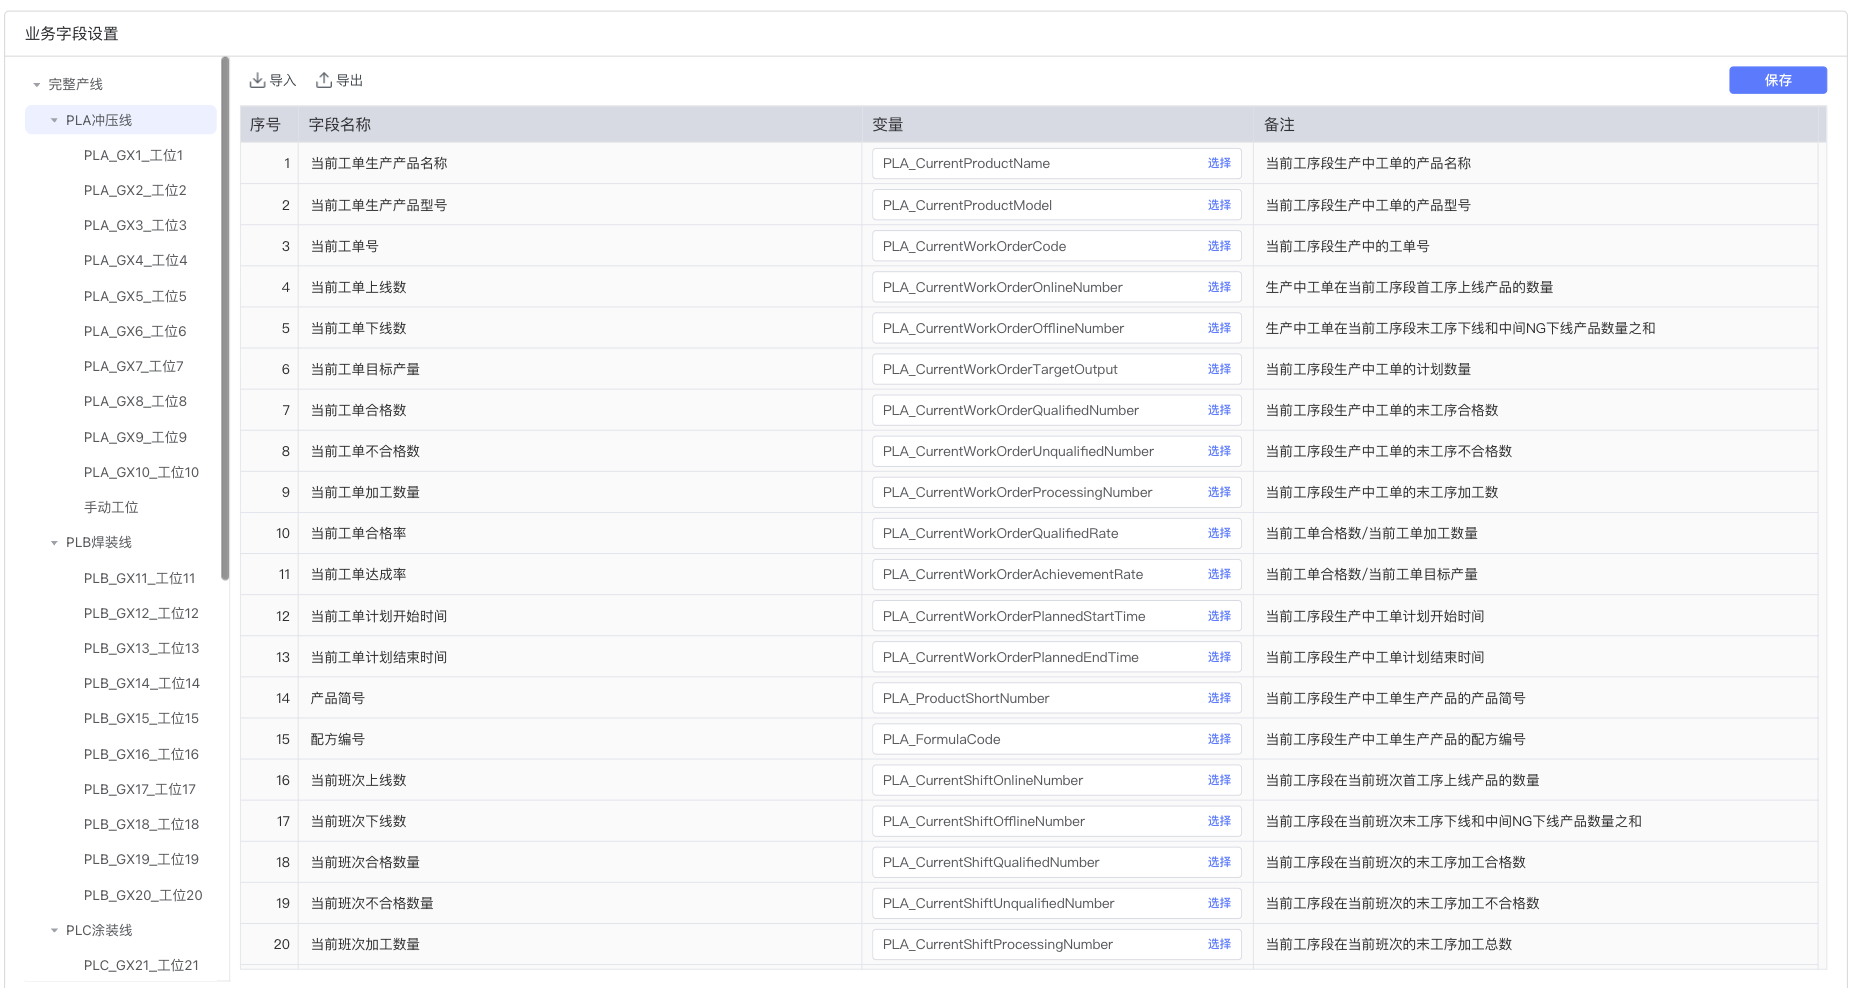Click 选择 for PLA_FormulaCode variable
Image resolution: width=1854 pixels, height=988 pixels.
click(x=1218, y=739)
